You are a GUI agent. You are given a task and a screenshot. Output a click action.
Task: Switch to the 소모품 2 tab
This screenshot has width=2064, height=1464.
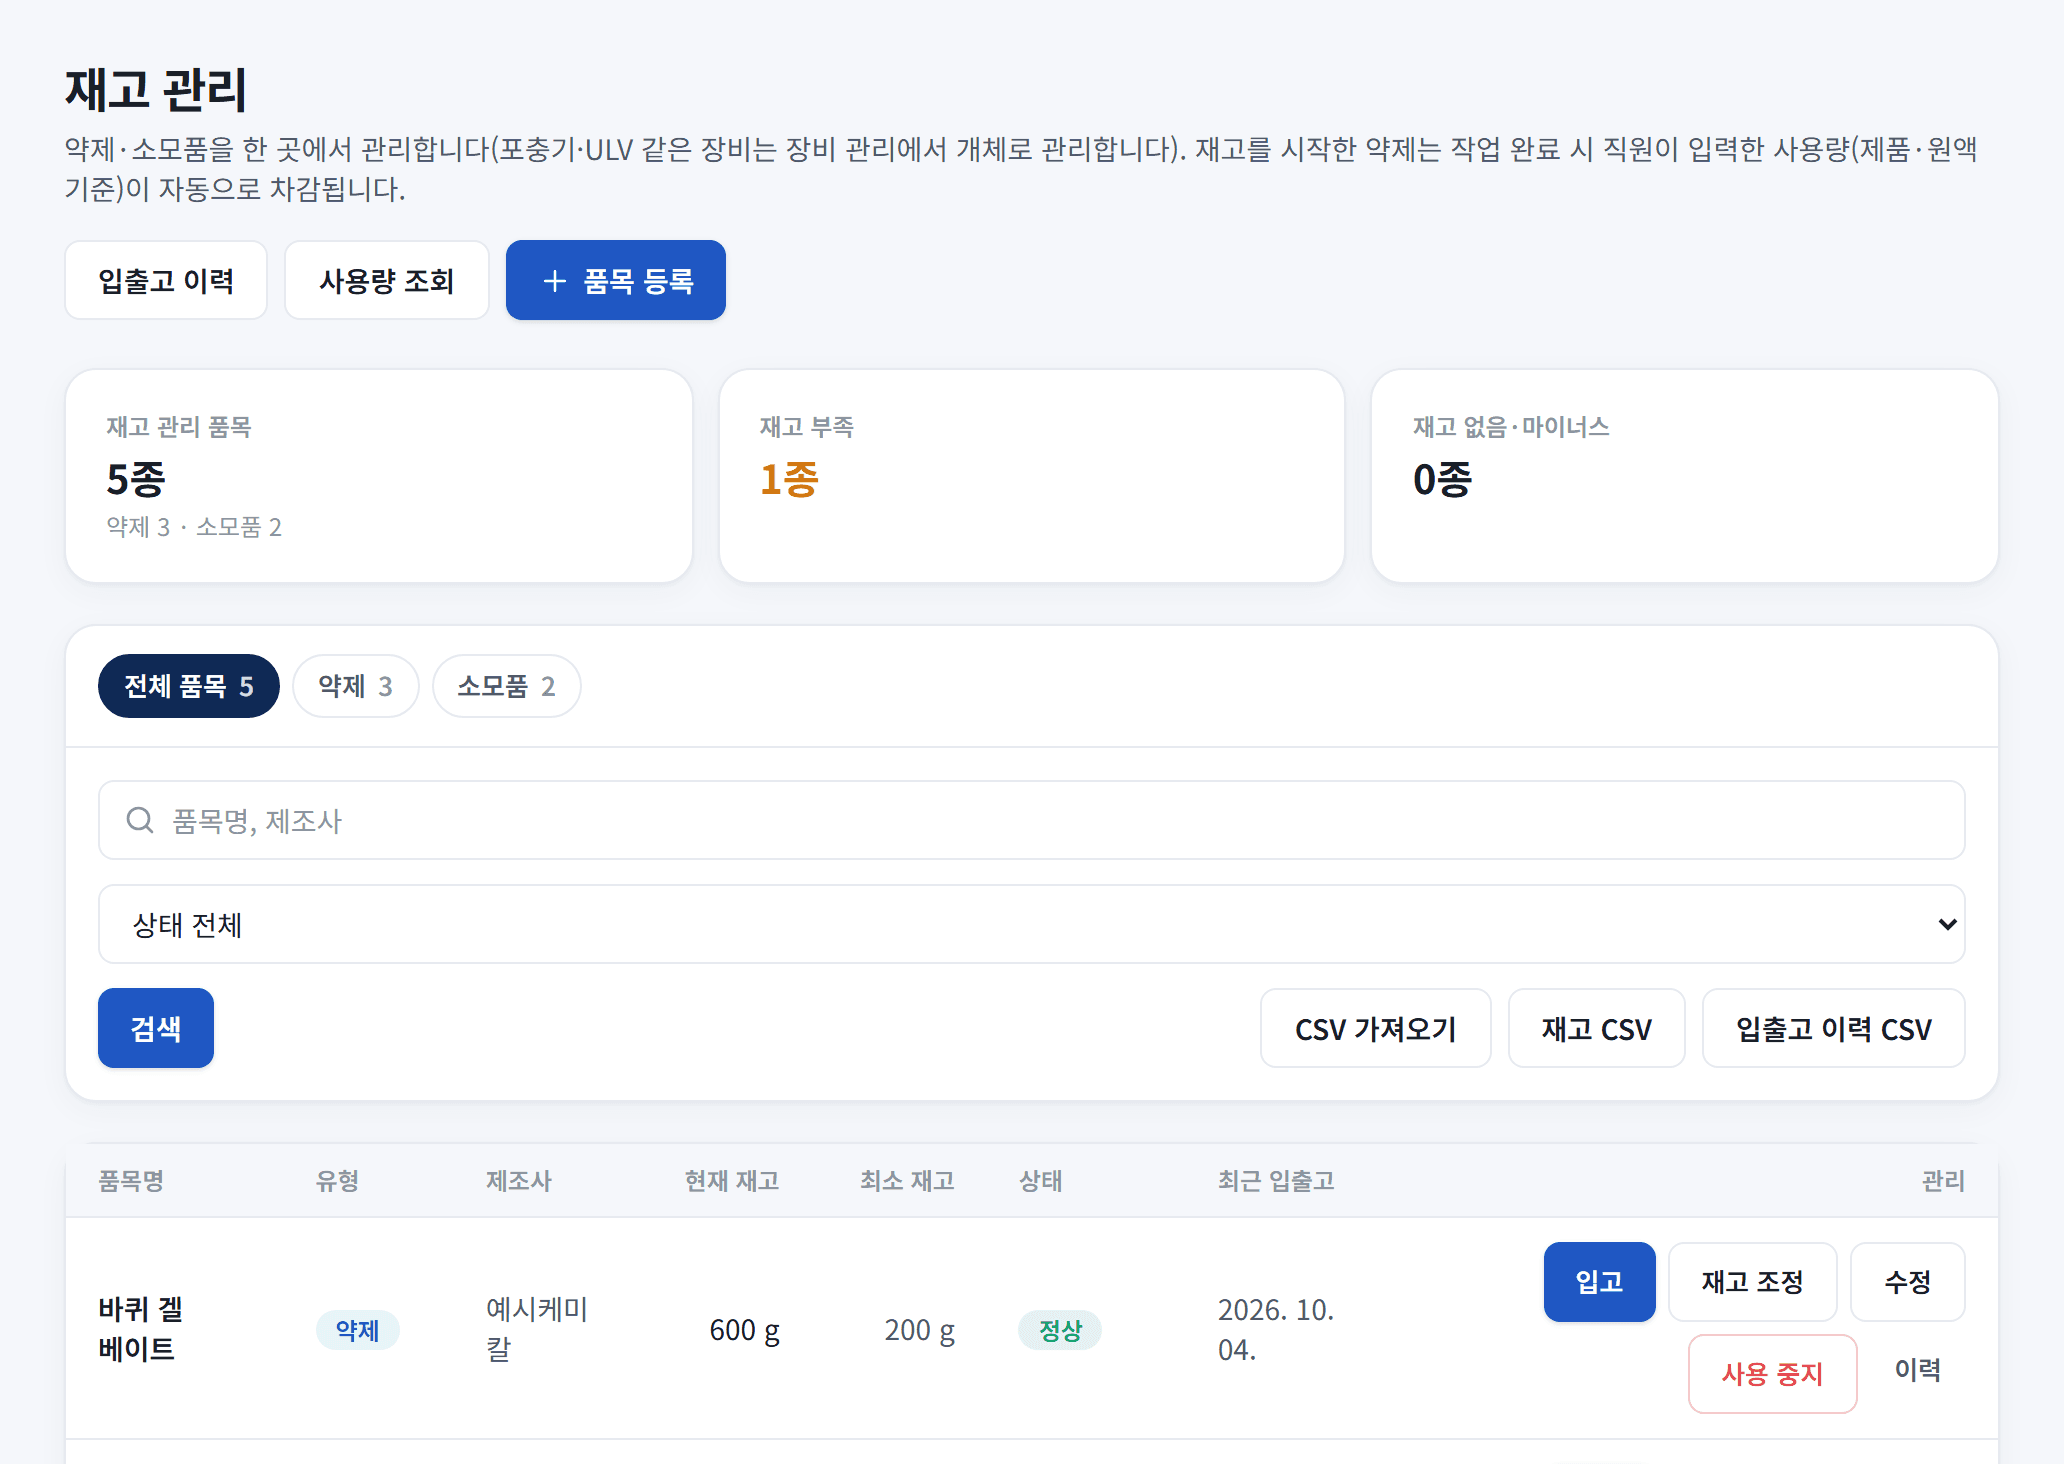coord(506,686)
